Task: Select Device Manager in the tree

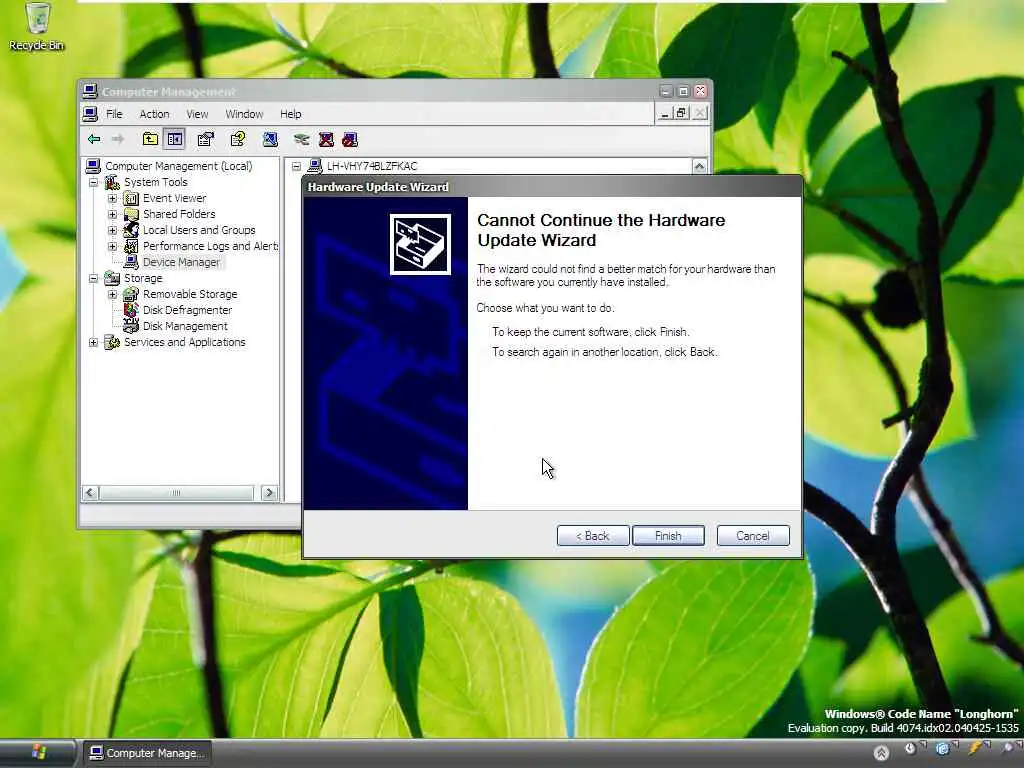Action: (x=181, y=262)
